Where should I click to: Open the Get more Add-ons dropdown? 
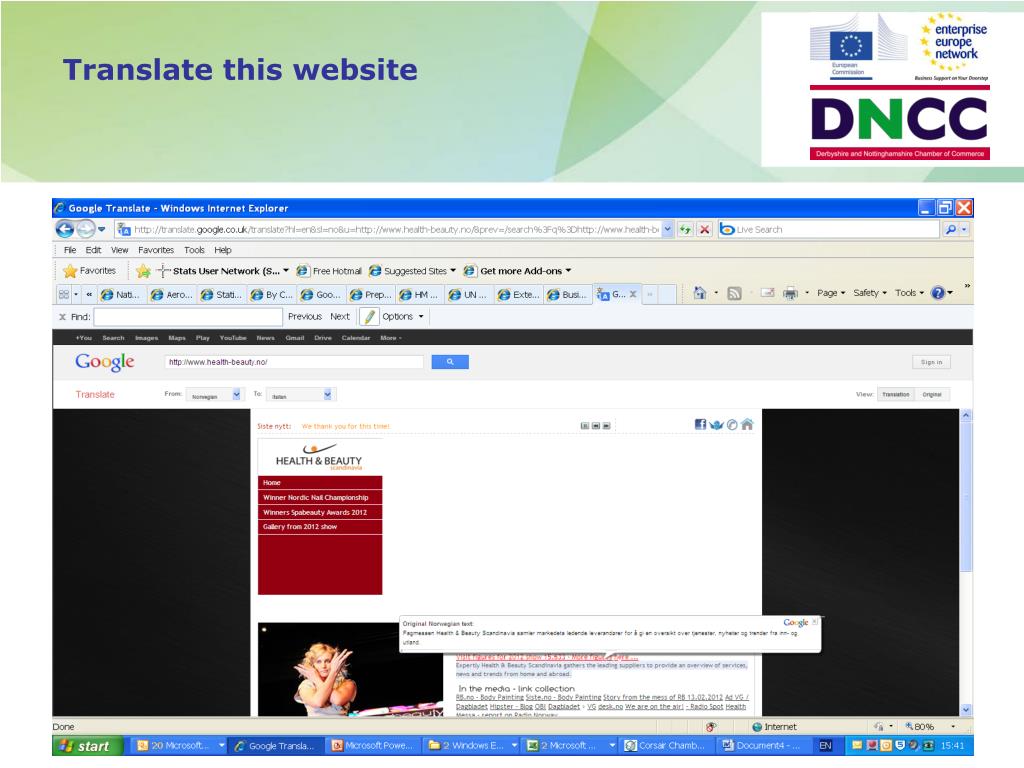coord(518,270)
